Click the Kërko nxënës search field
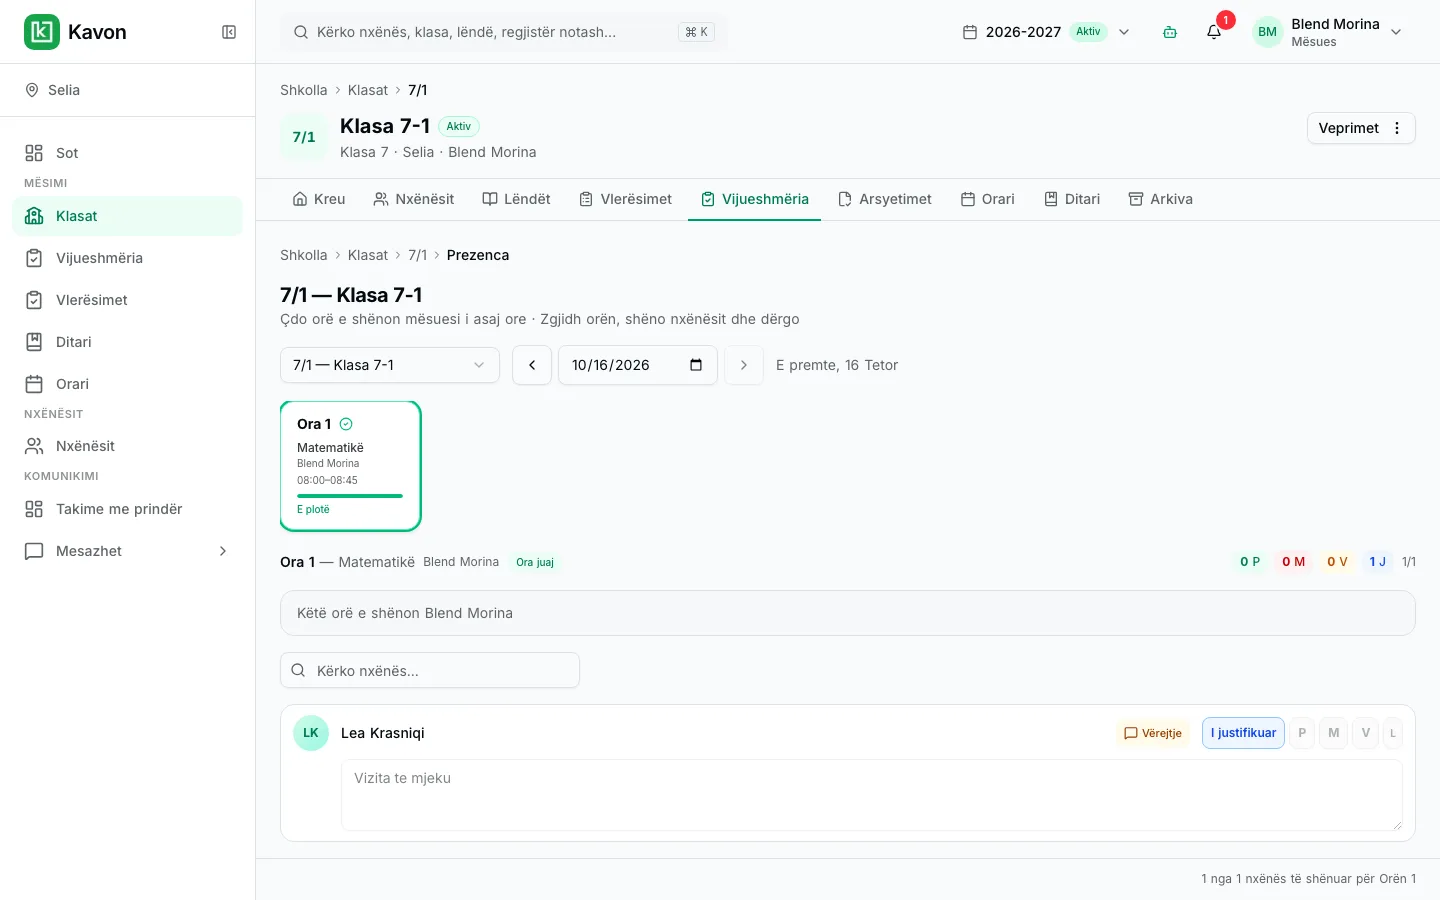This screenshot has width=1440, height=900. (x=430, y=670)
